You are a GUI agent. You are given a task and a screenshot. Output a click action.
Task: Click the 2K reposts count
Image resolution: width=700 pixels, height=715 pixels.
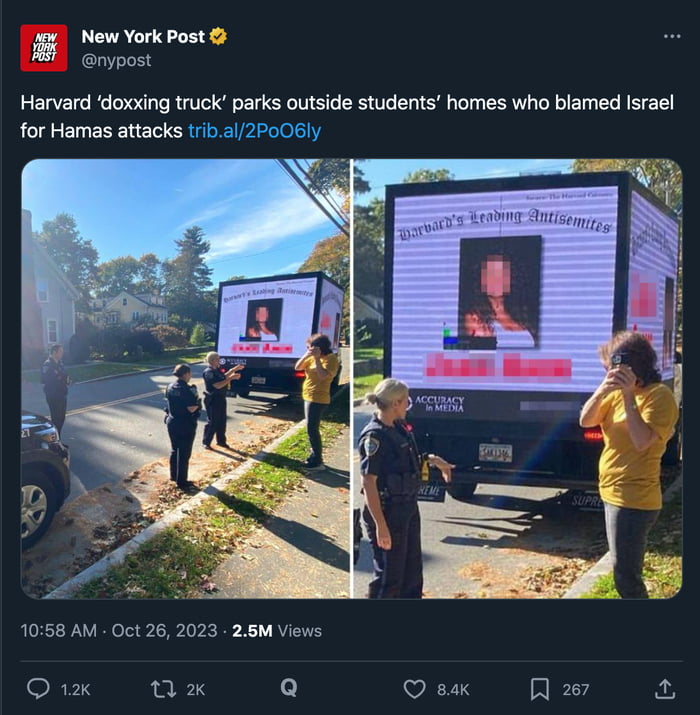(196, 689)
